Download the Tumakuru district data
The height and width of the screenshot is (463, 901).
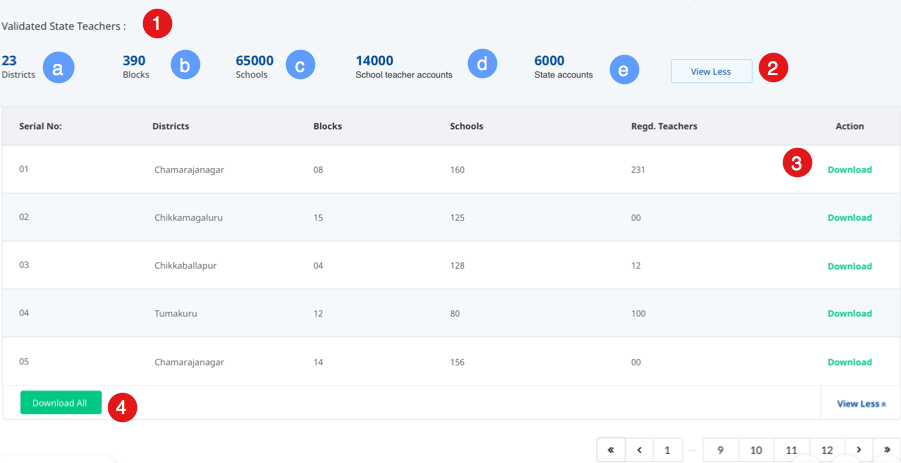(x=849, y=314)
